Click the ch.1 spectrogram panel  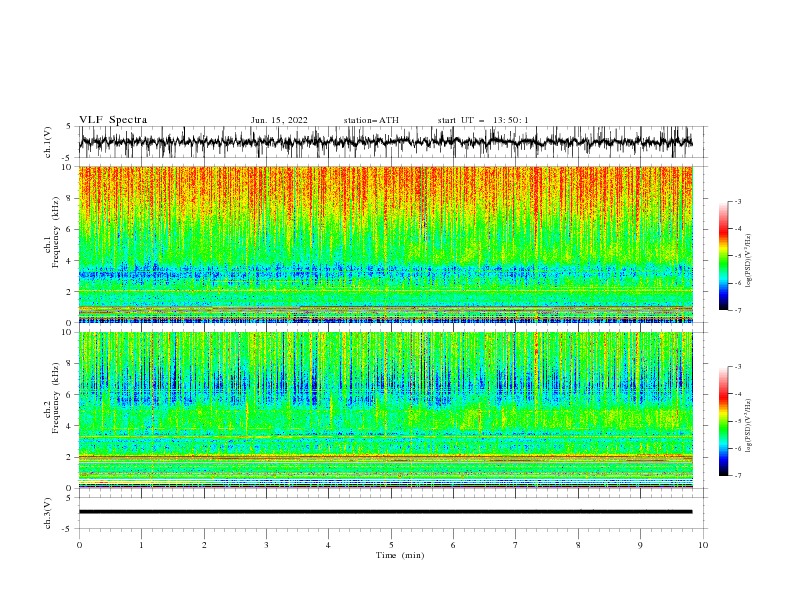386,244
